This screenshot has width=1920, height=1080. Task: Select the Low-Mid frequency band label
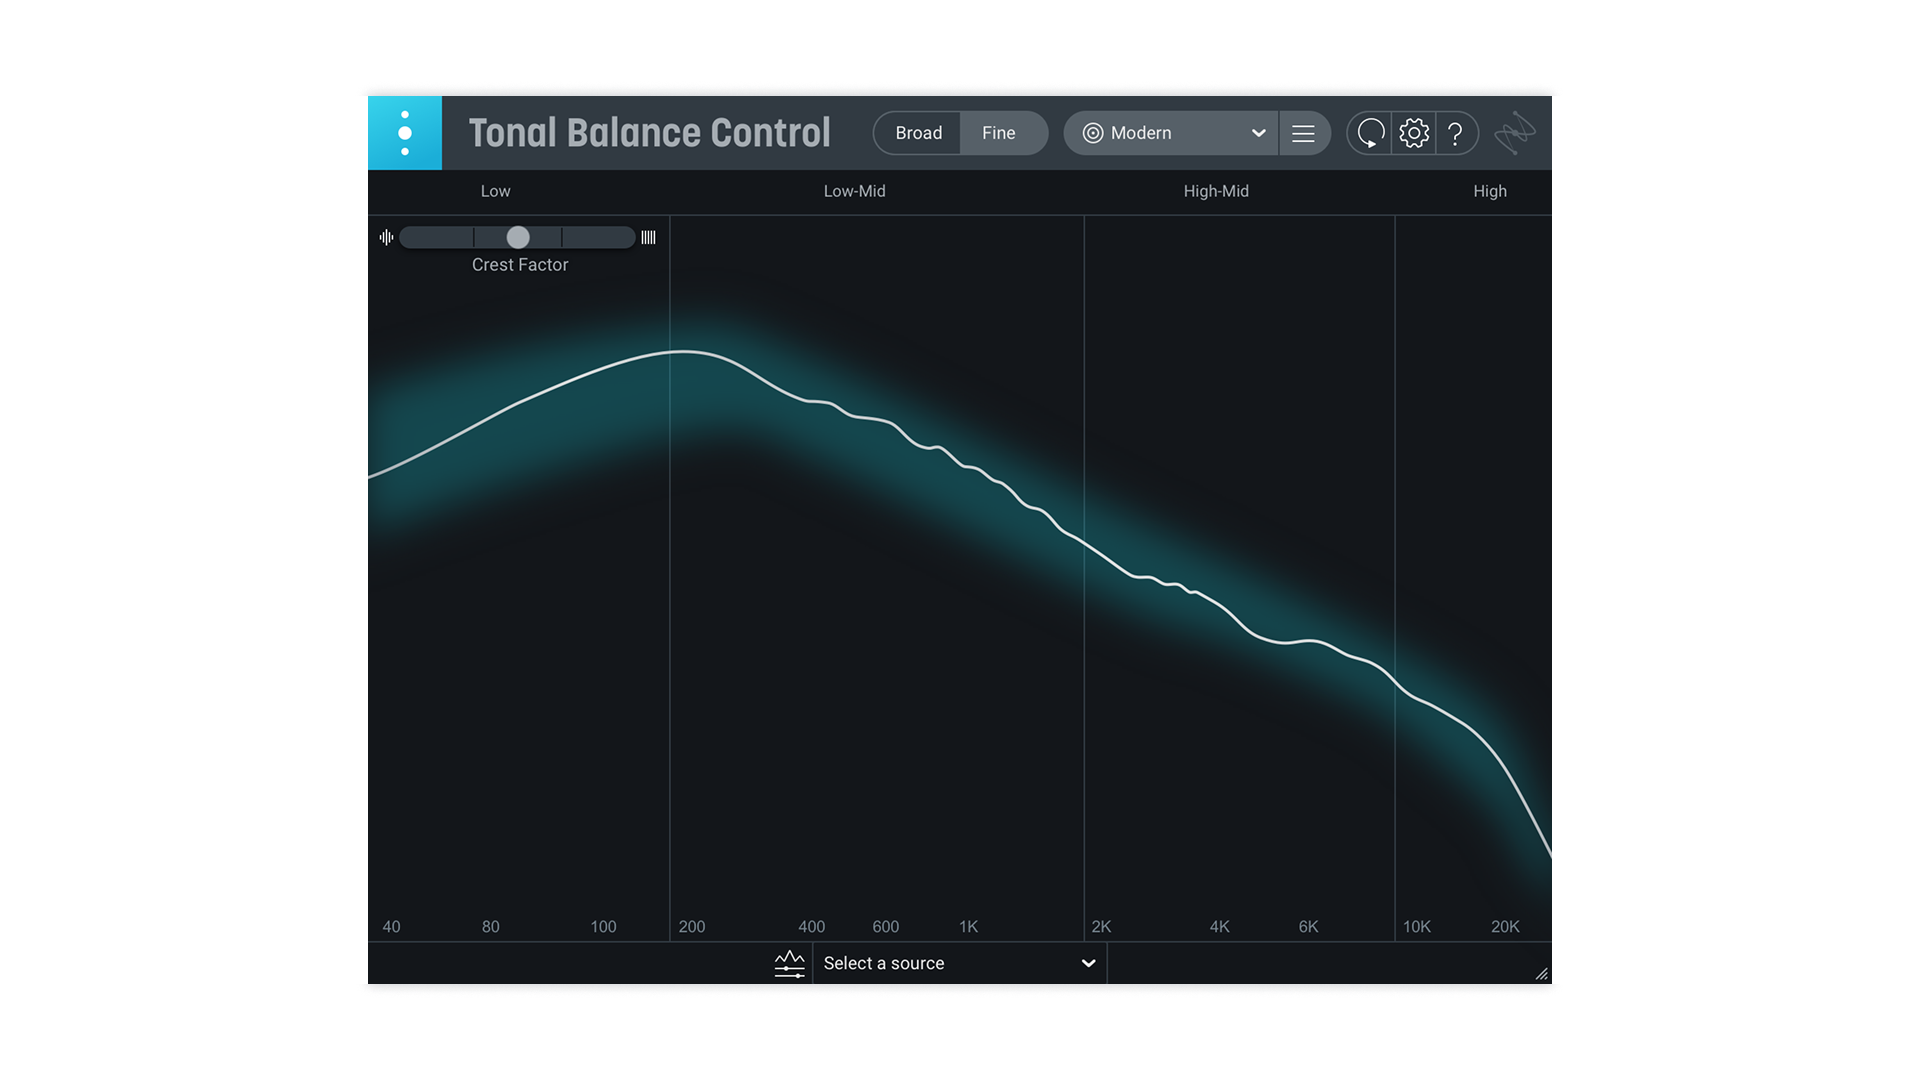[x=854, y=191]
